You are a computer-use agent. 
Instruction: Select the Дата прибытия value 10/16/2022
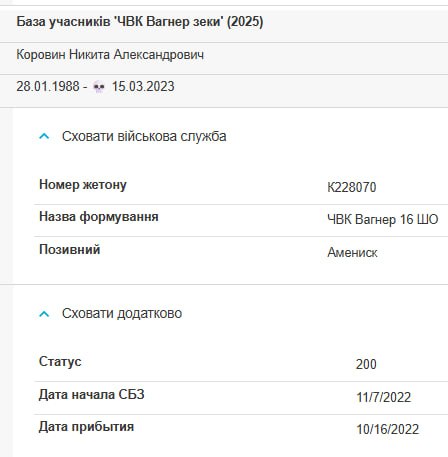388,429
